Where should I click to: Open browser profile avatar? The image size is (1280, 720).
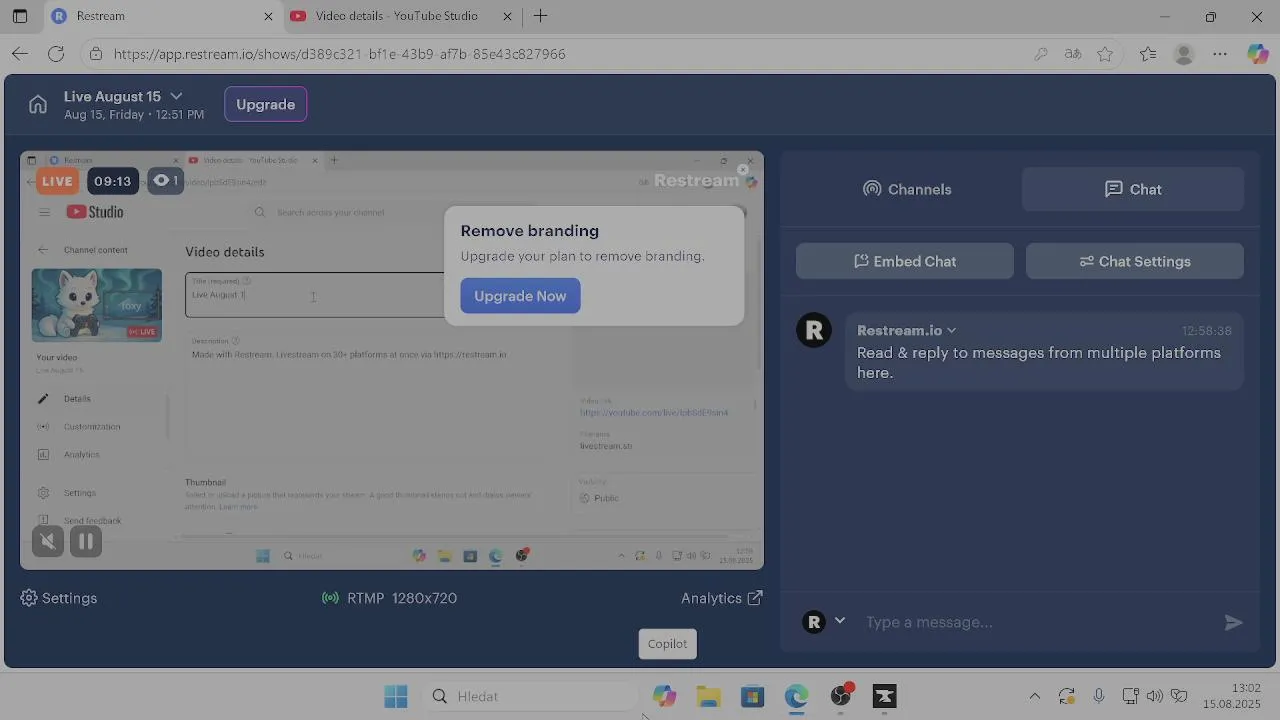(1184, 54)
